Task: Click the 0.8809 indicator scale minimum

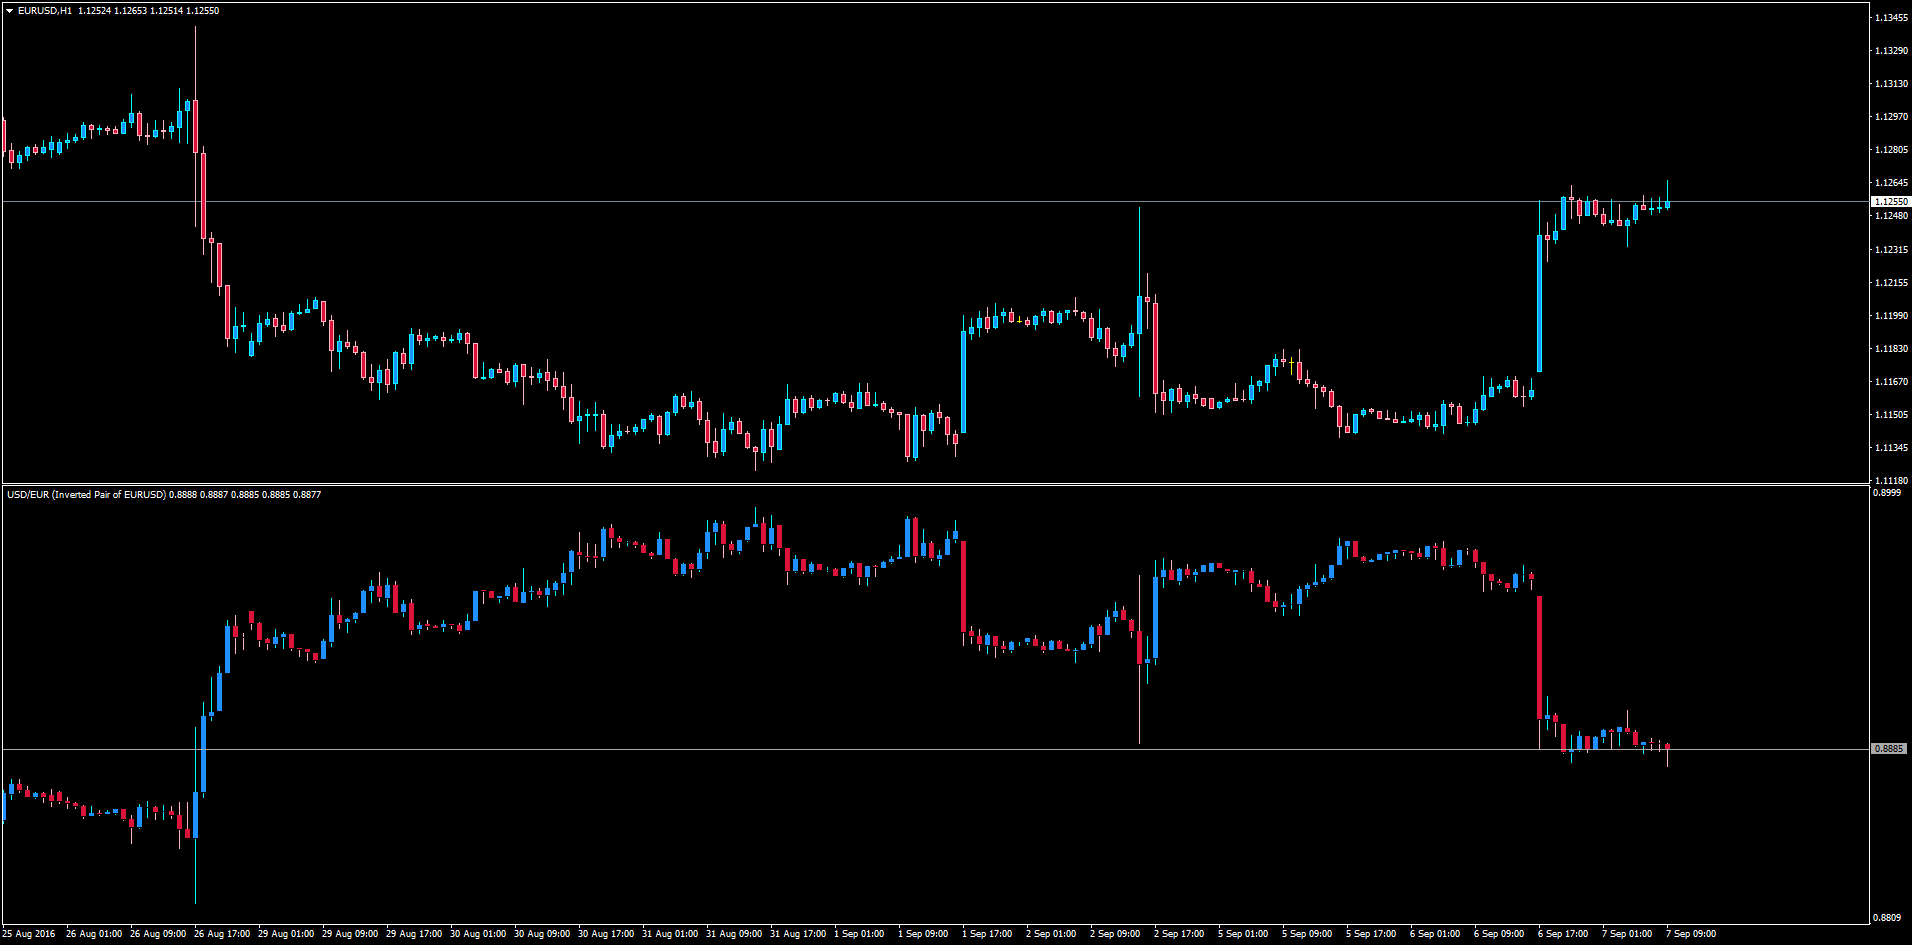Action: coord(1887,918)
